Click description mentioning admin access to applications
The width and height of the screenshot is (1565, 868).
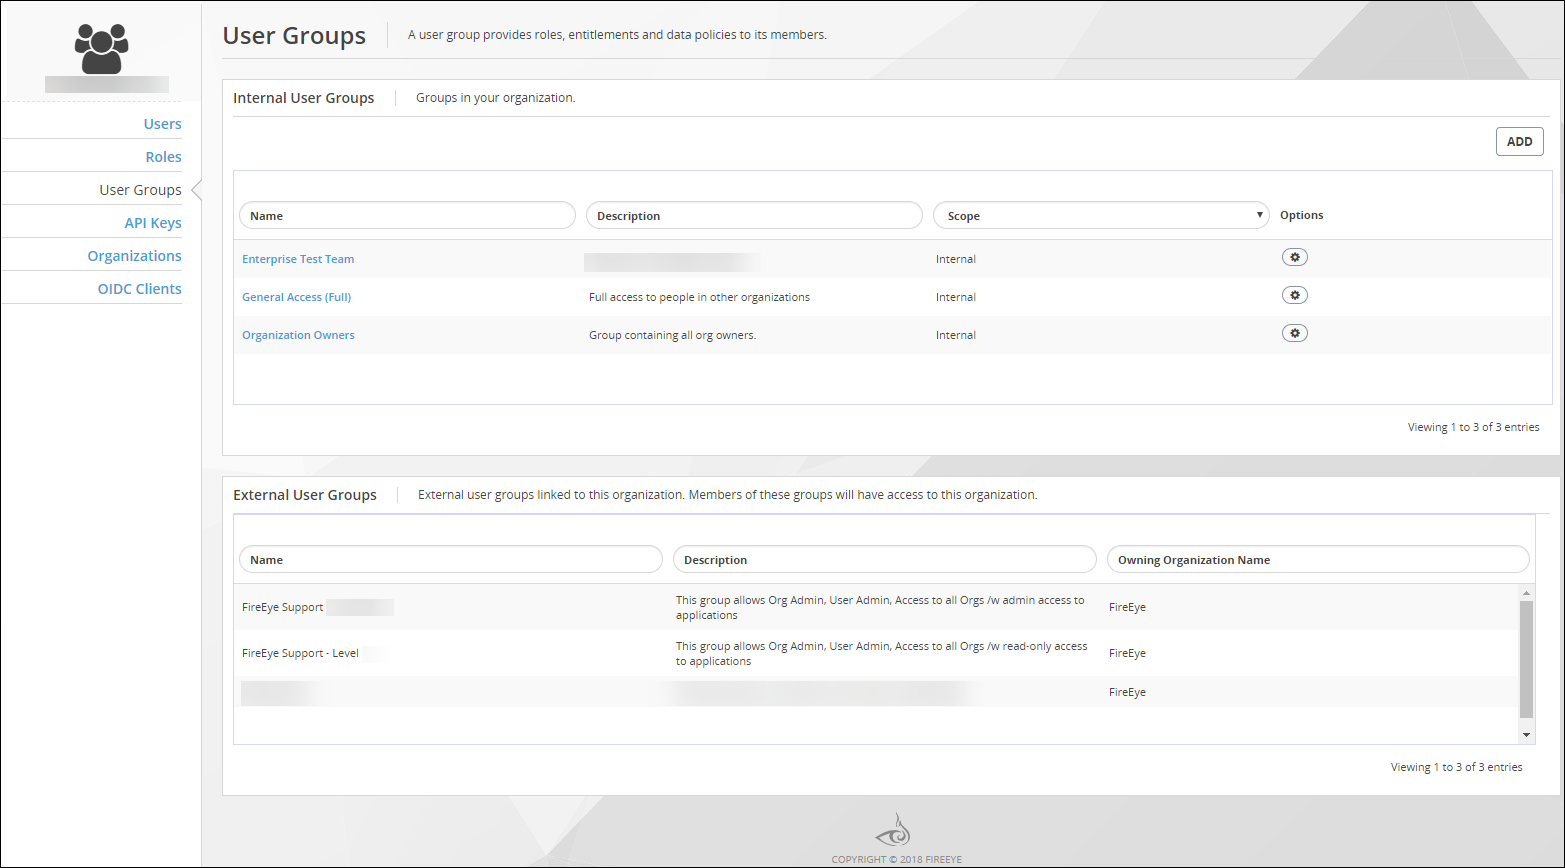880,608
